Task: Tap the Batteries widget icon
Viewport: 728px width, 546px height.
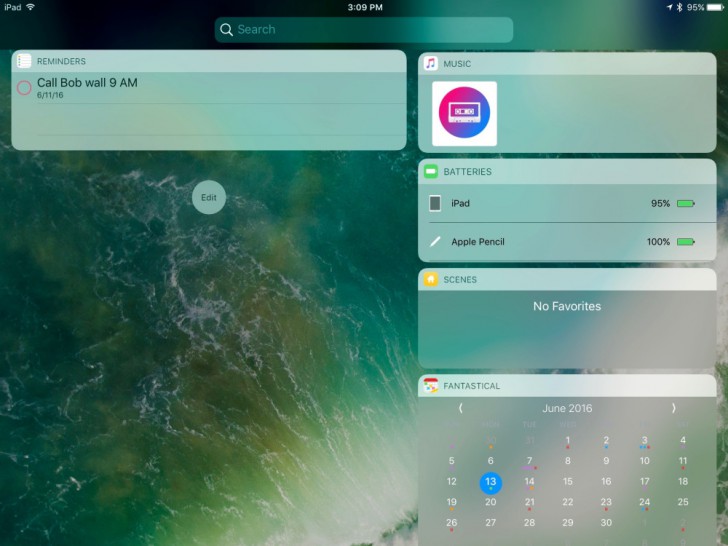Action: point(431,171)
